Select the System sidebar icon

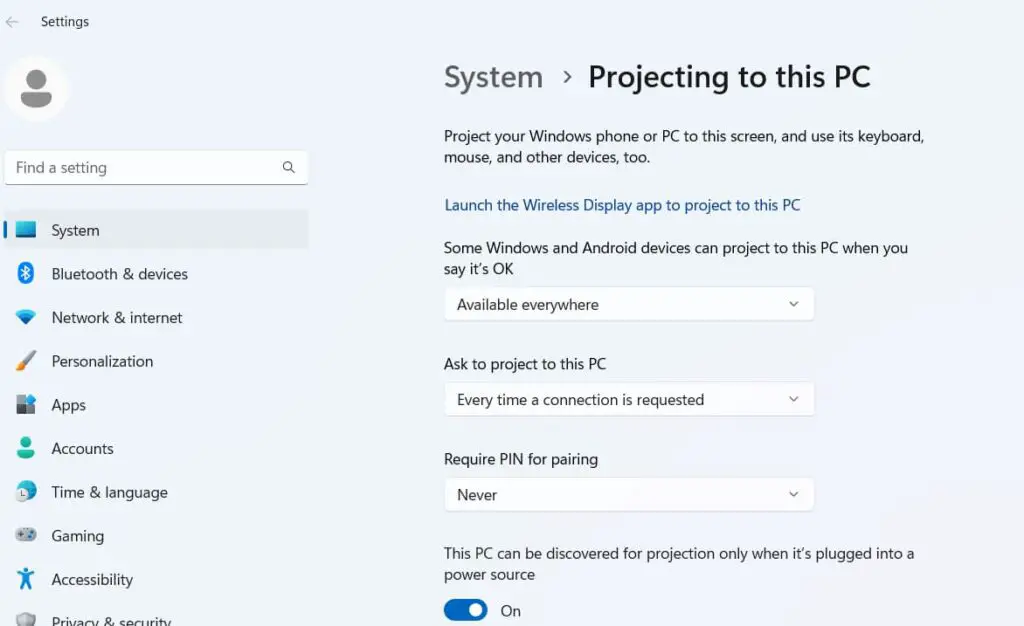(x=28, y=230)
